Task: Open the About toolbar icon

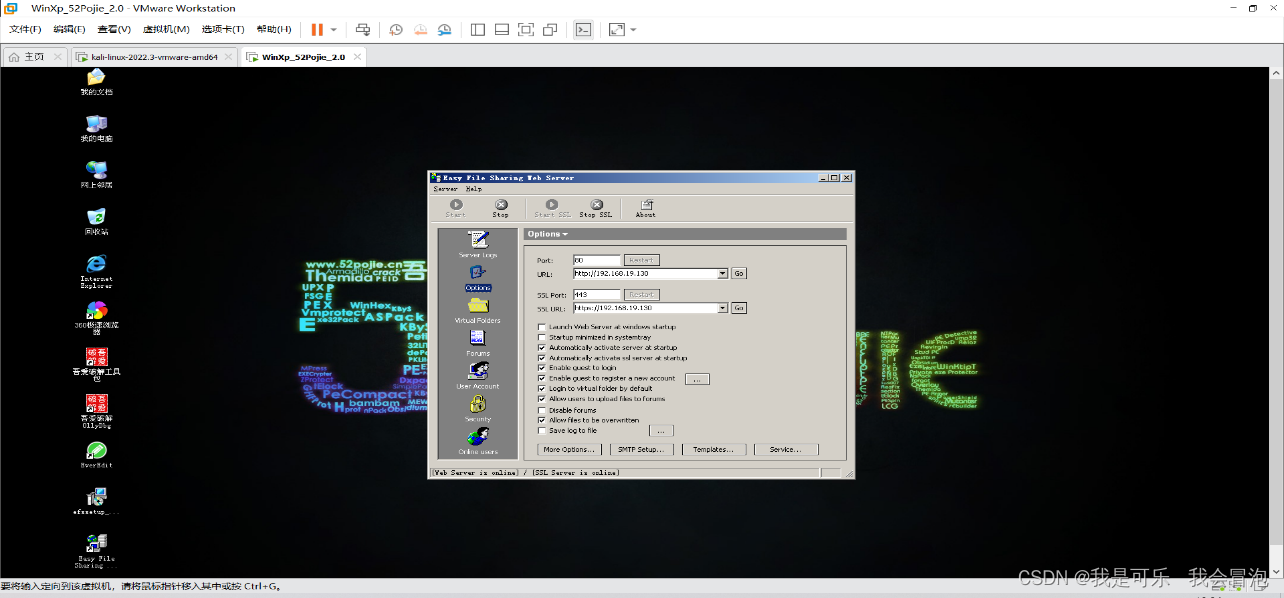Action: coord(646,207)
